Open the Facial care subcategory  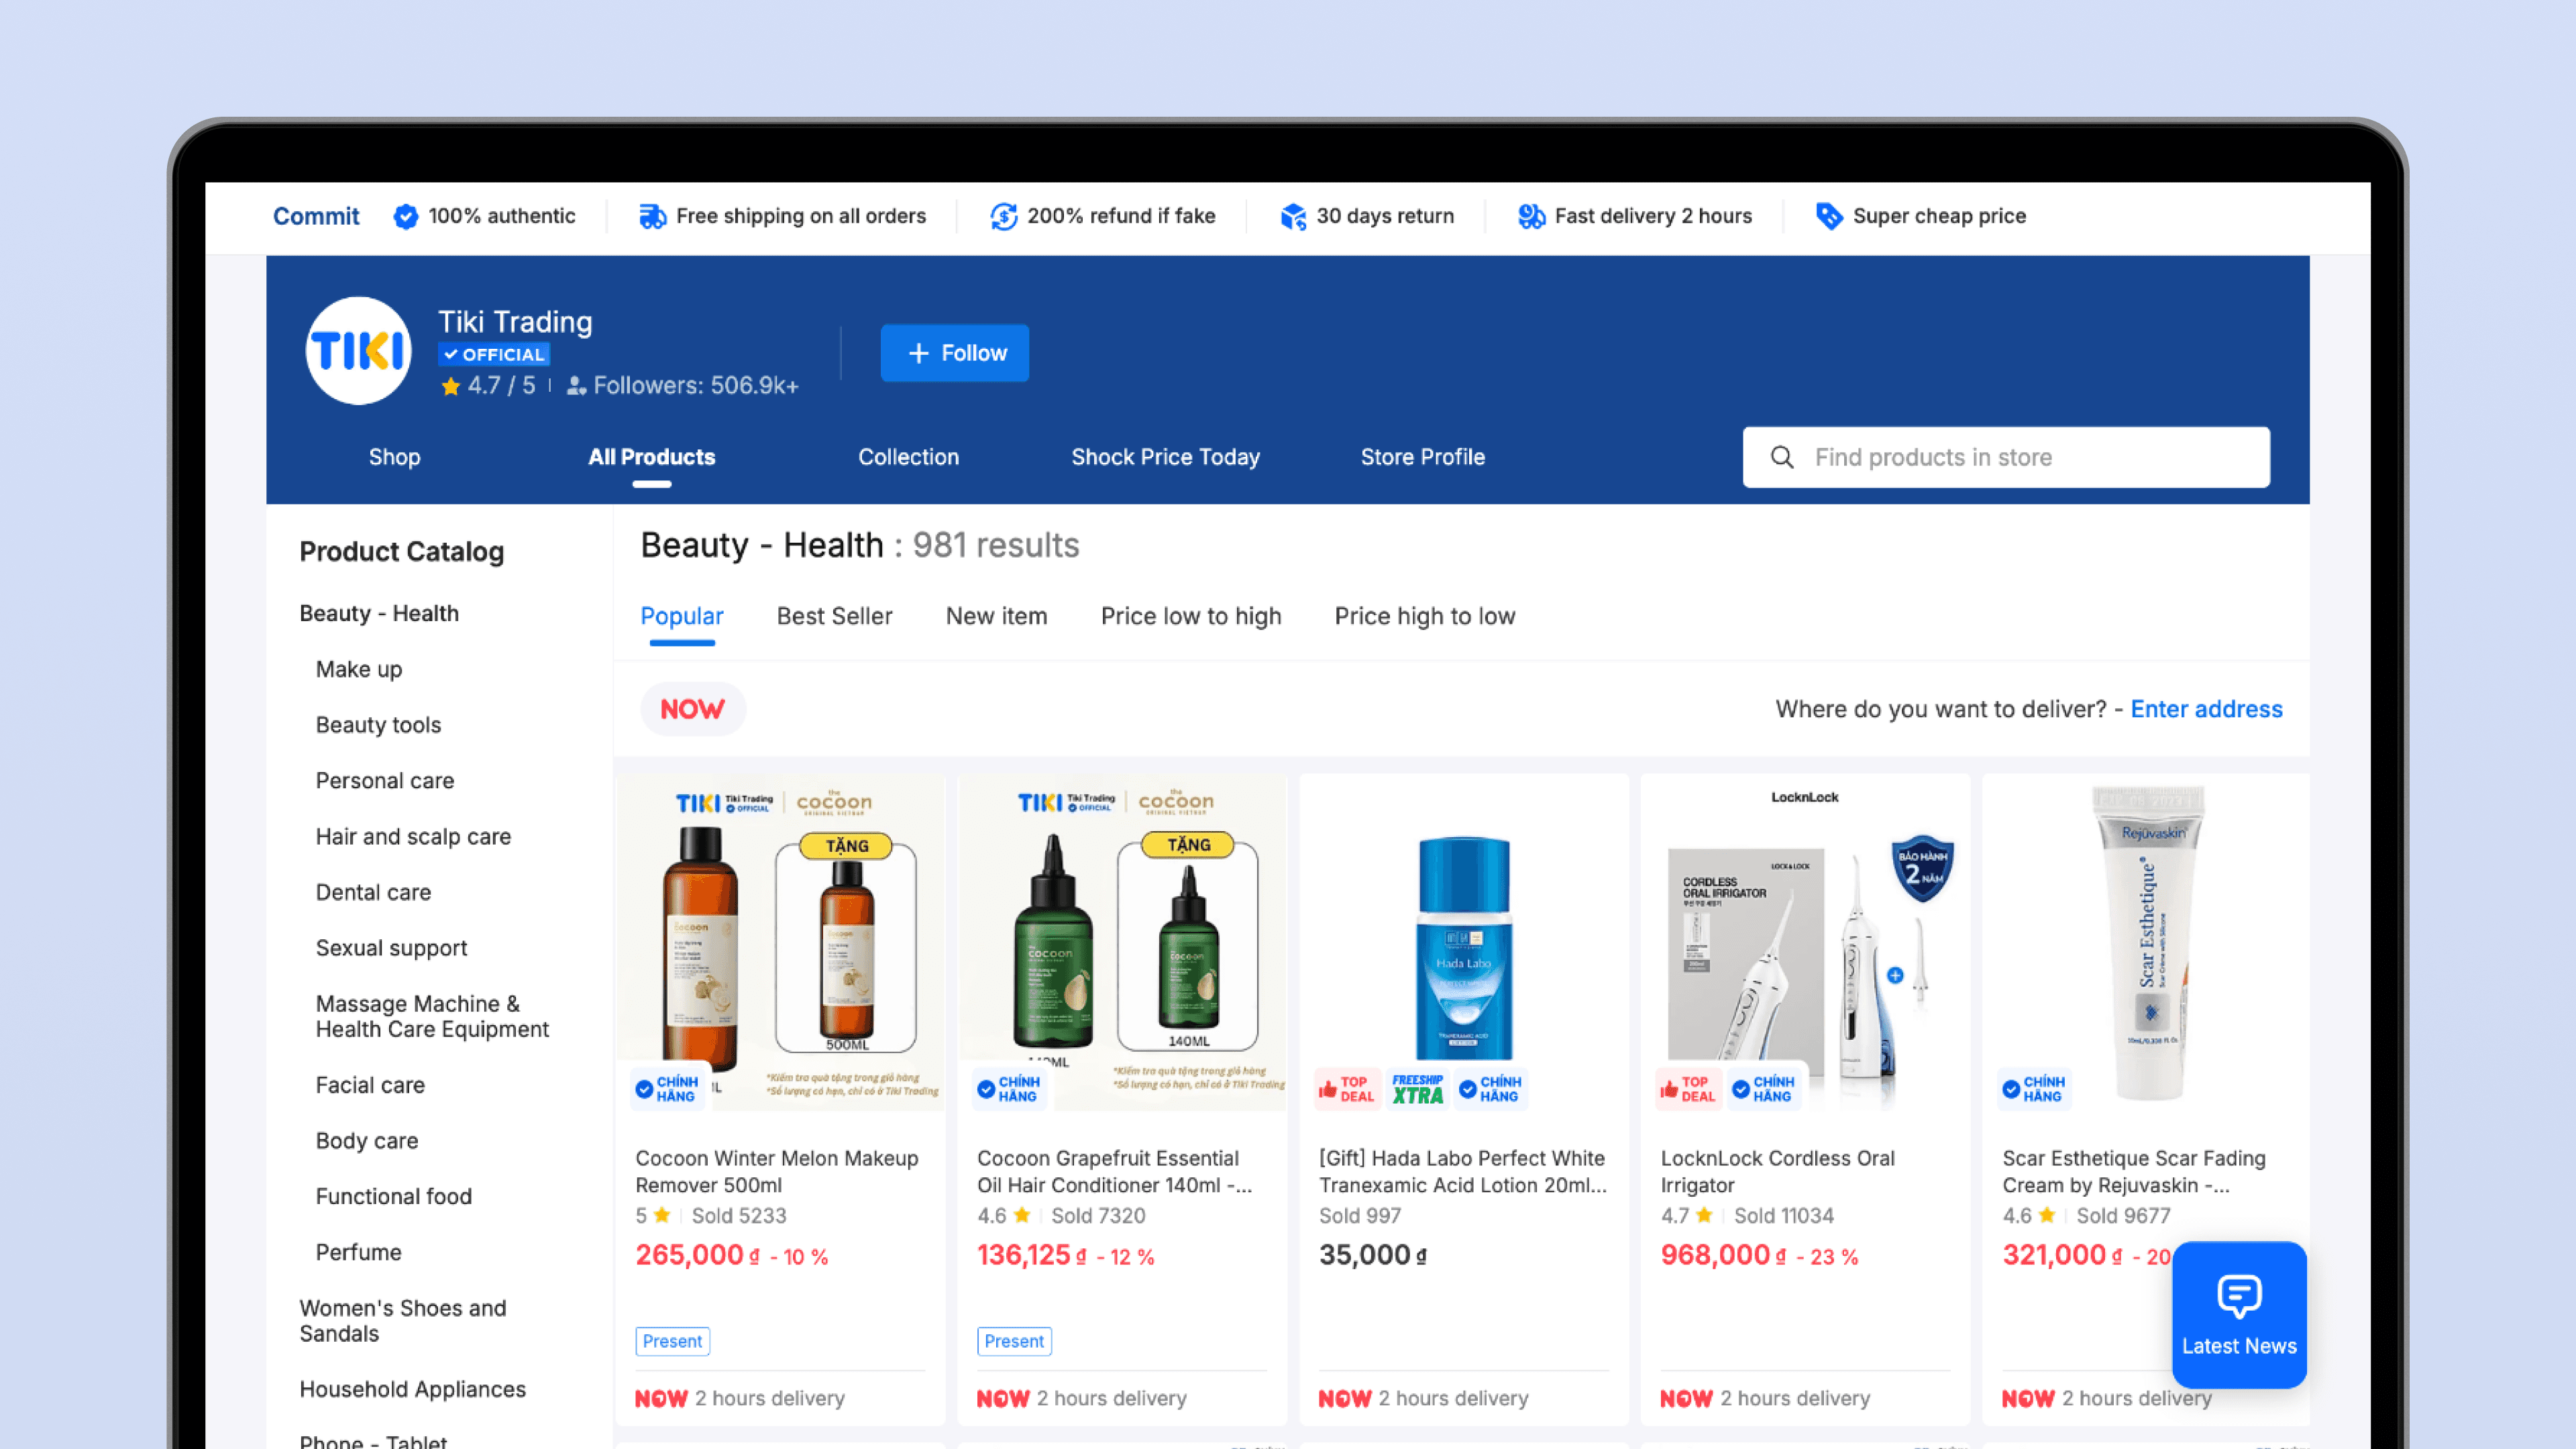(x=370, y=1085)
